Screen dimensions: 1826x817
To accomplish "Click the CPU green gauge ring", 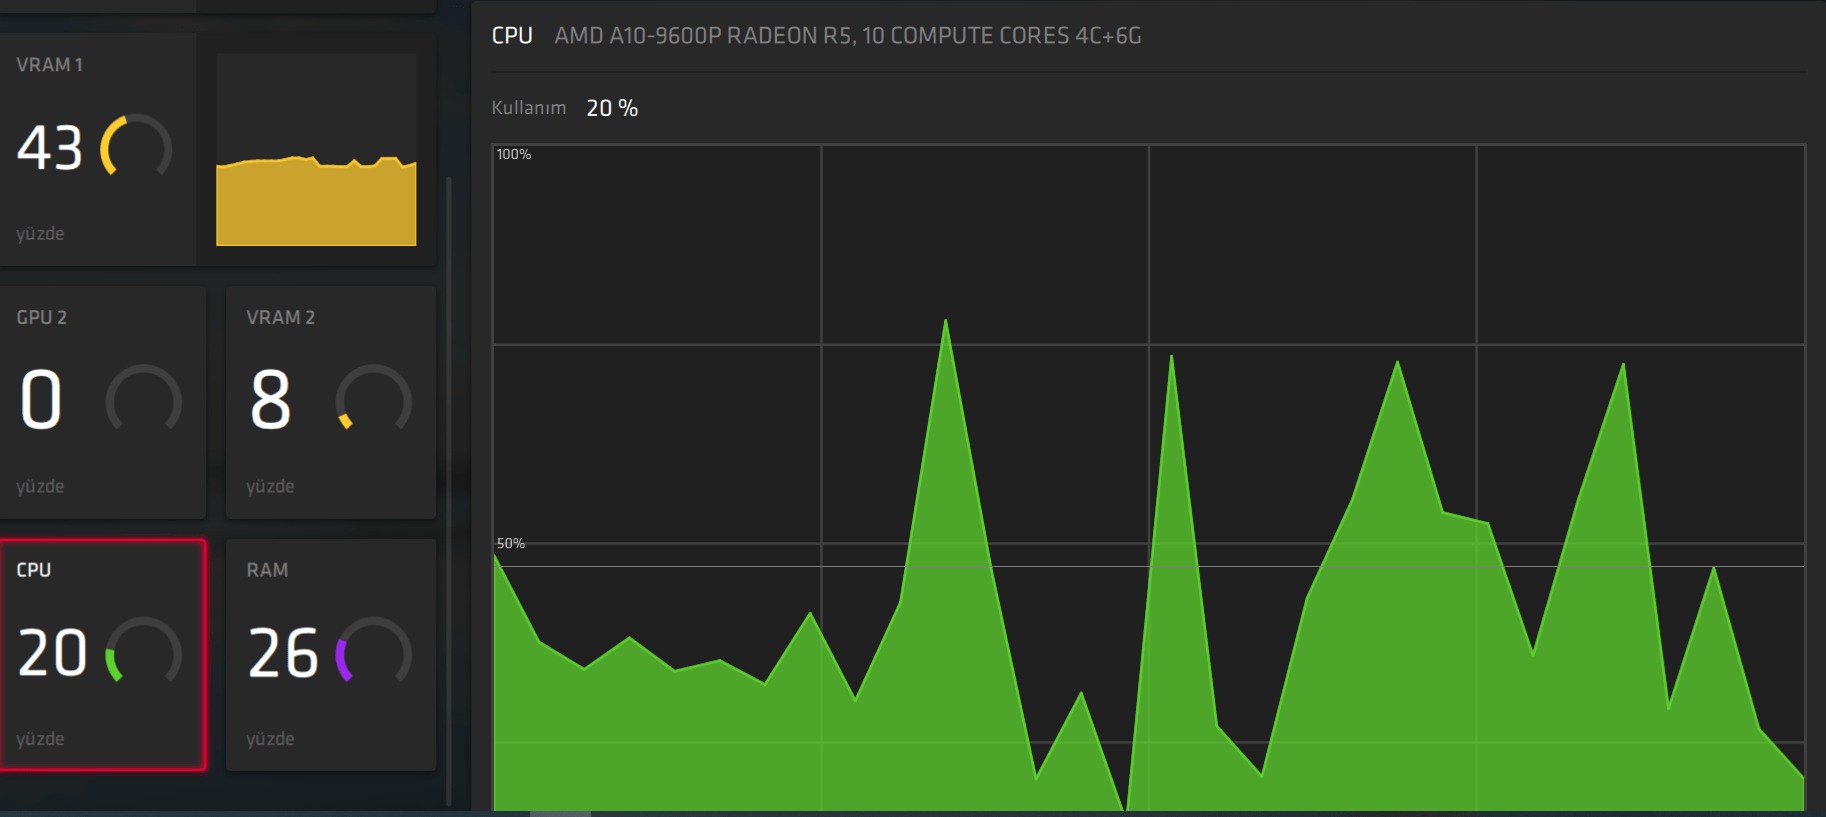I will tap(144, 651).
